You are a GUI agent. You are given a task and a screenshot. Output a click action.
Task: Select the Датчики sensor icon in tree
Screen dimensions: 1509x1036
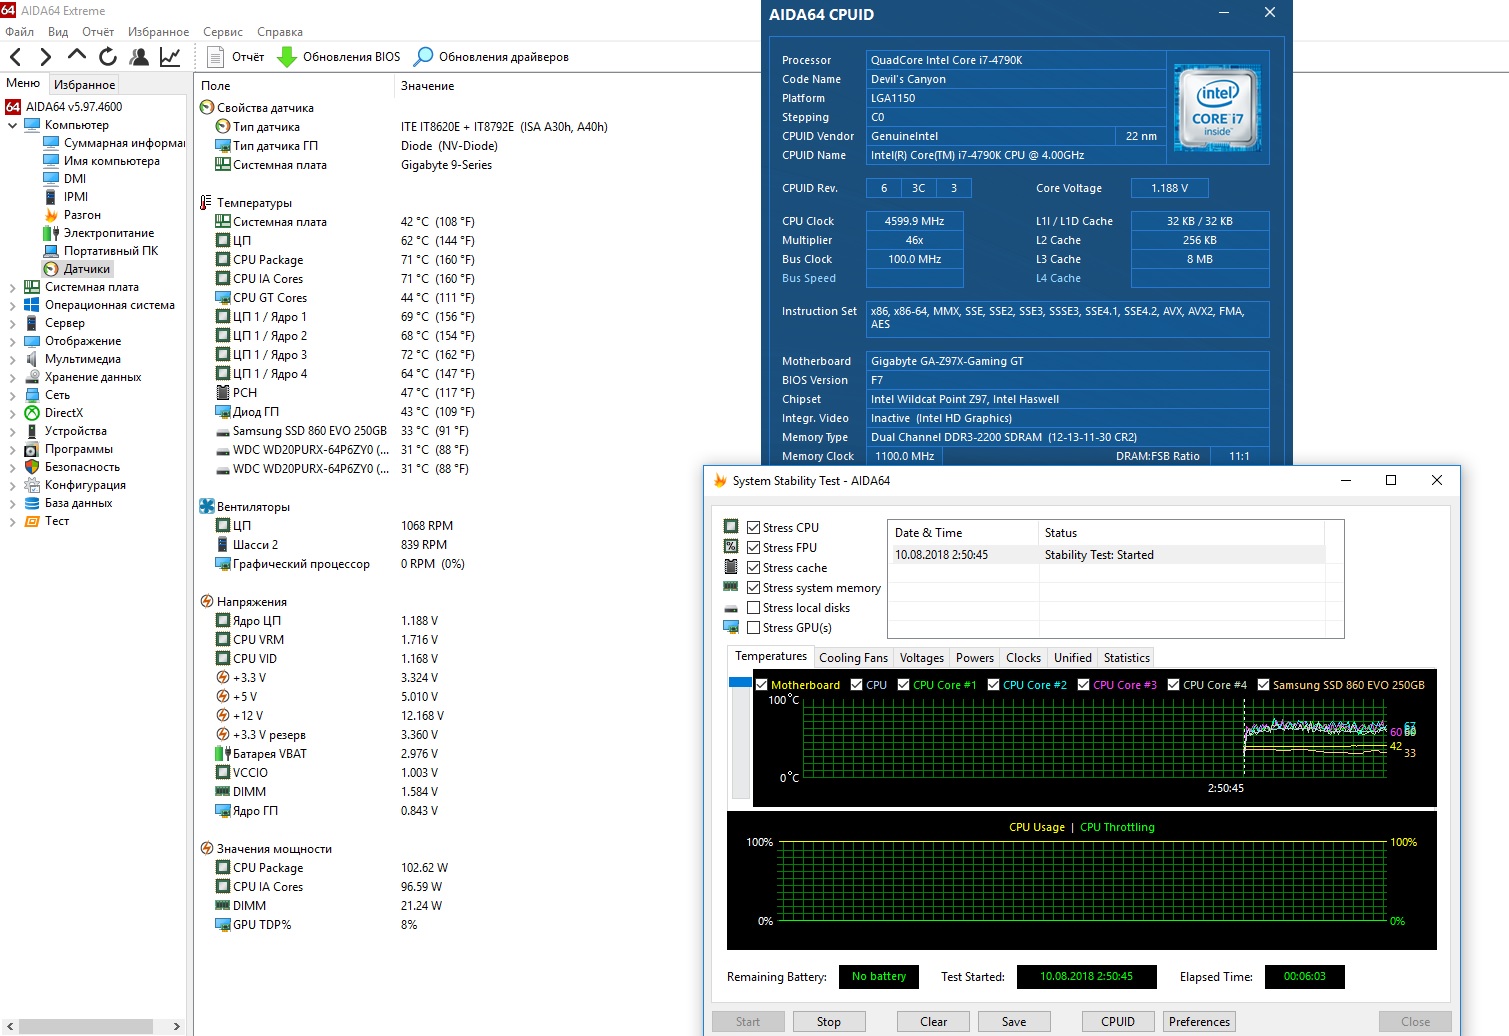coord(51,269)
